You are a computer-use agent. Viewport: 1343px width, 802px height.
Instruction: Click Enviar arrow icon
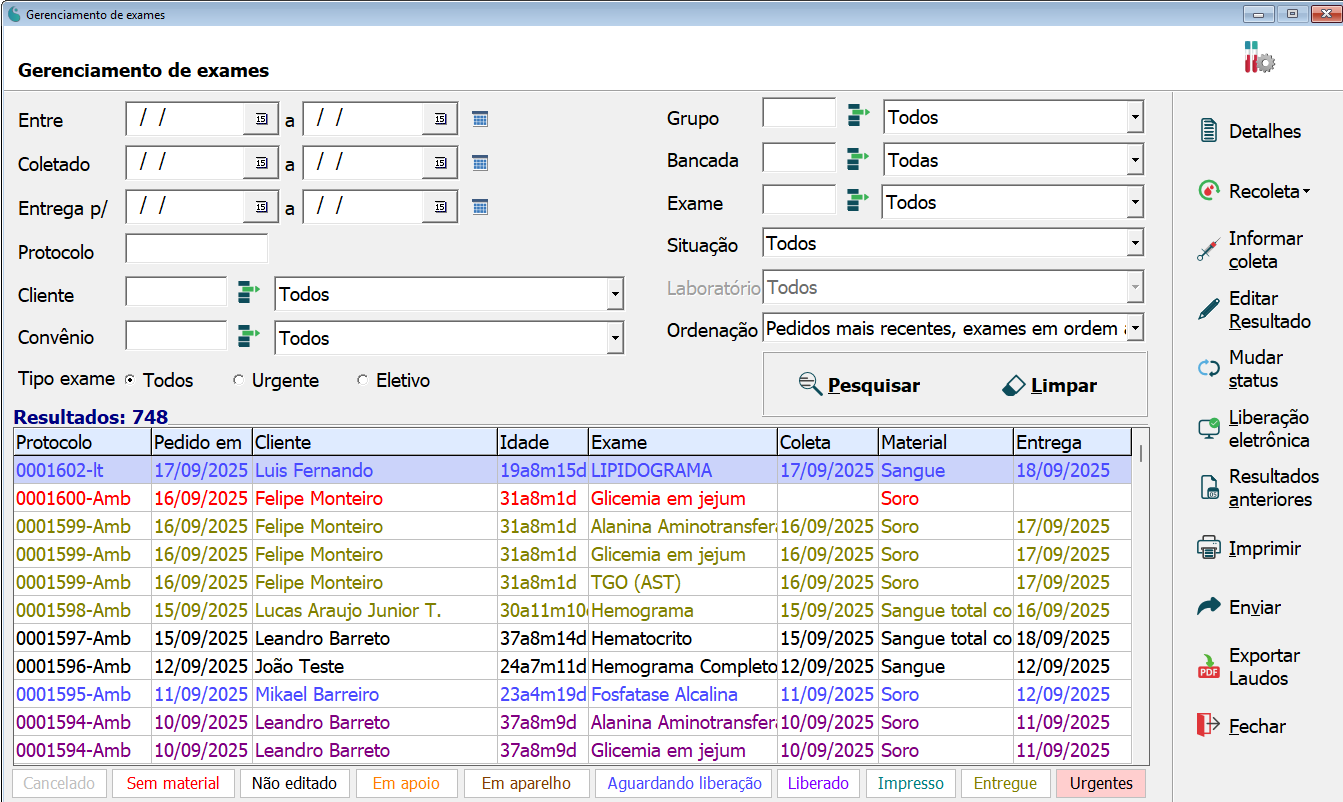pyautogui.click(x=1209, y=606)
